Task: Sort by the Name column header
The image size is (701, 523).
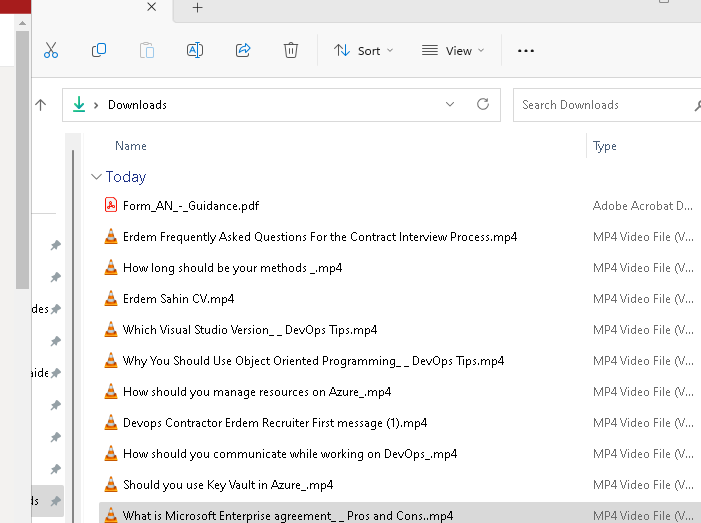Action: tap(131, 146)
